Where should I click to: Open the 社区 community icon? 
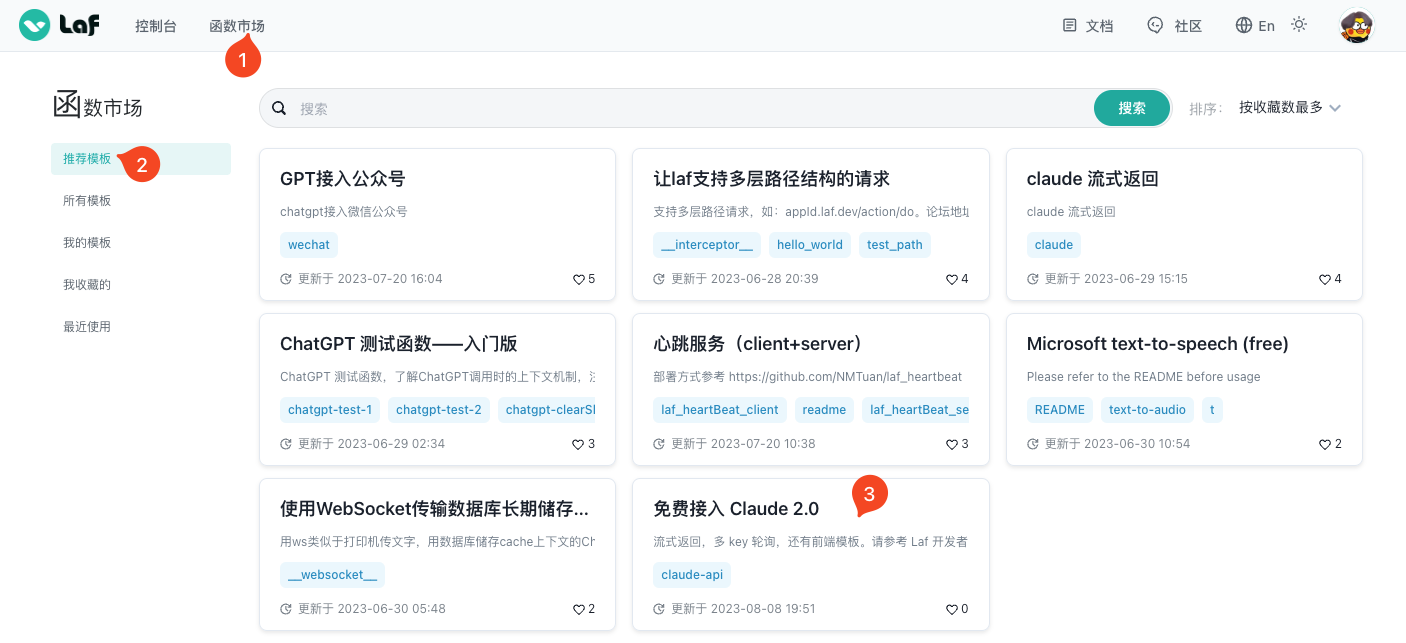[x=1156, y=25]
